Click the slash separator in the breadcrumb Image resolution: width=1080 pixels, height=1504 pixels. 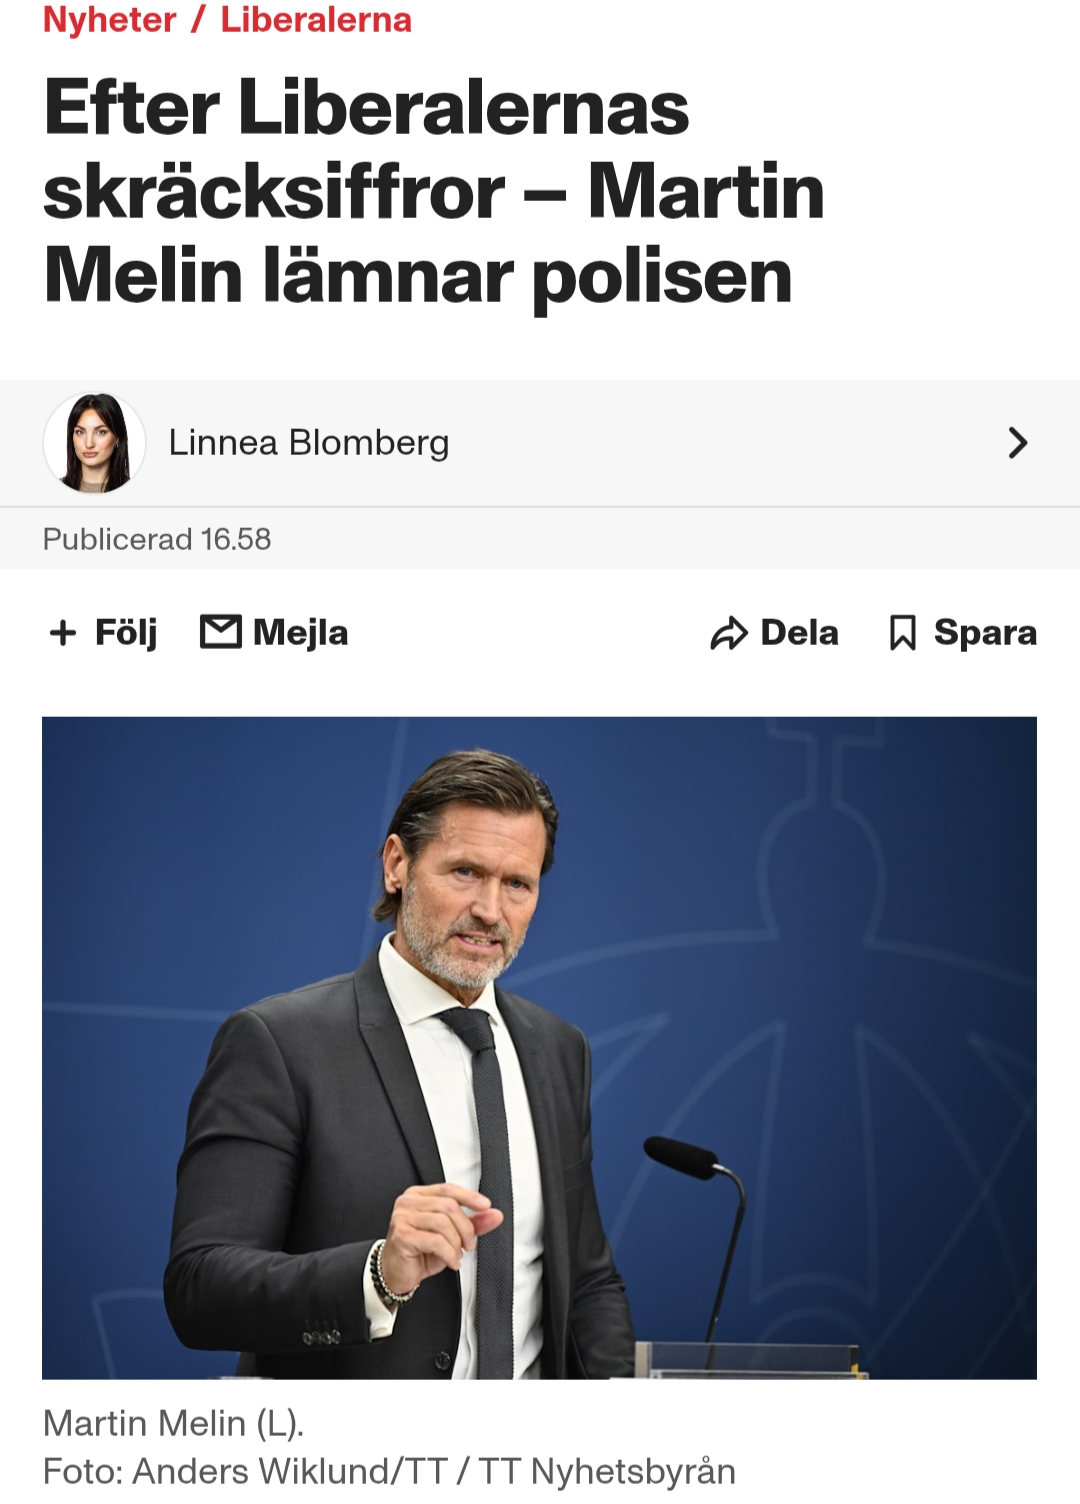(198, 20)
